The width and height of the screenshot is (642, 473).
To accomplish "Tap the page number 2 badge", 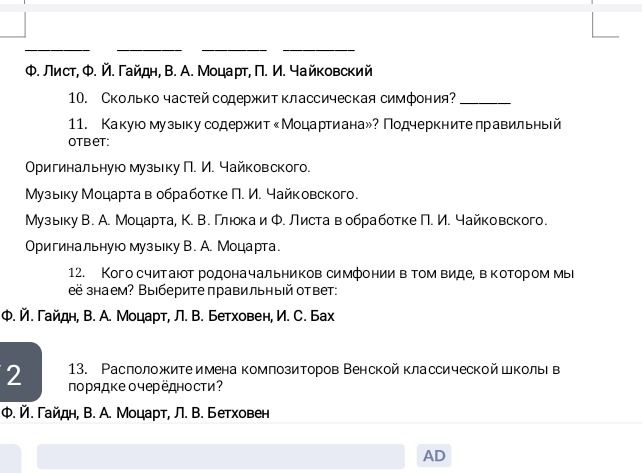I will coord(20,372).
